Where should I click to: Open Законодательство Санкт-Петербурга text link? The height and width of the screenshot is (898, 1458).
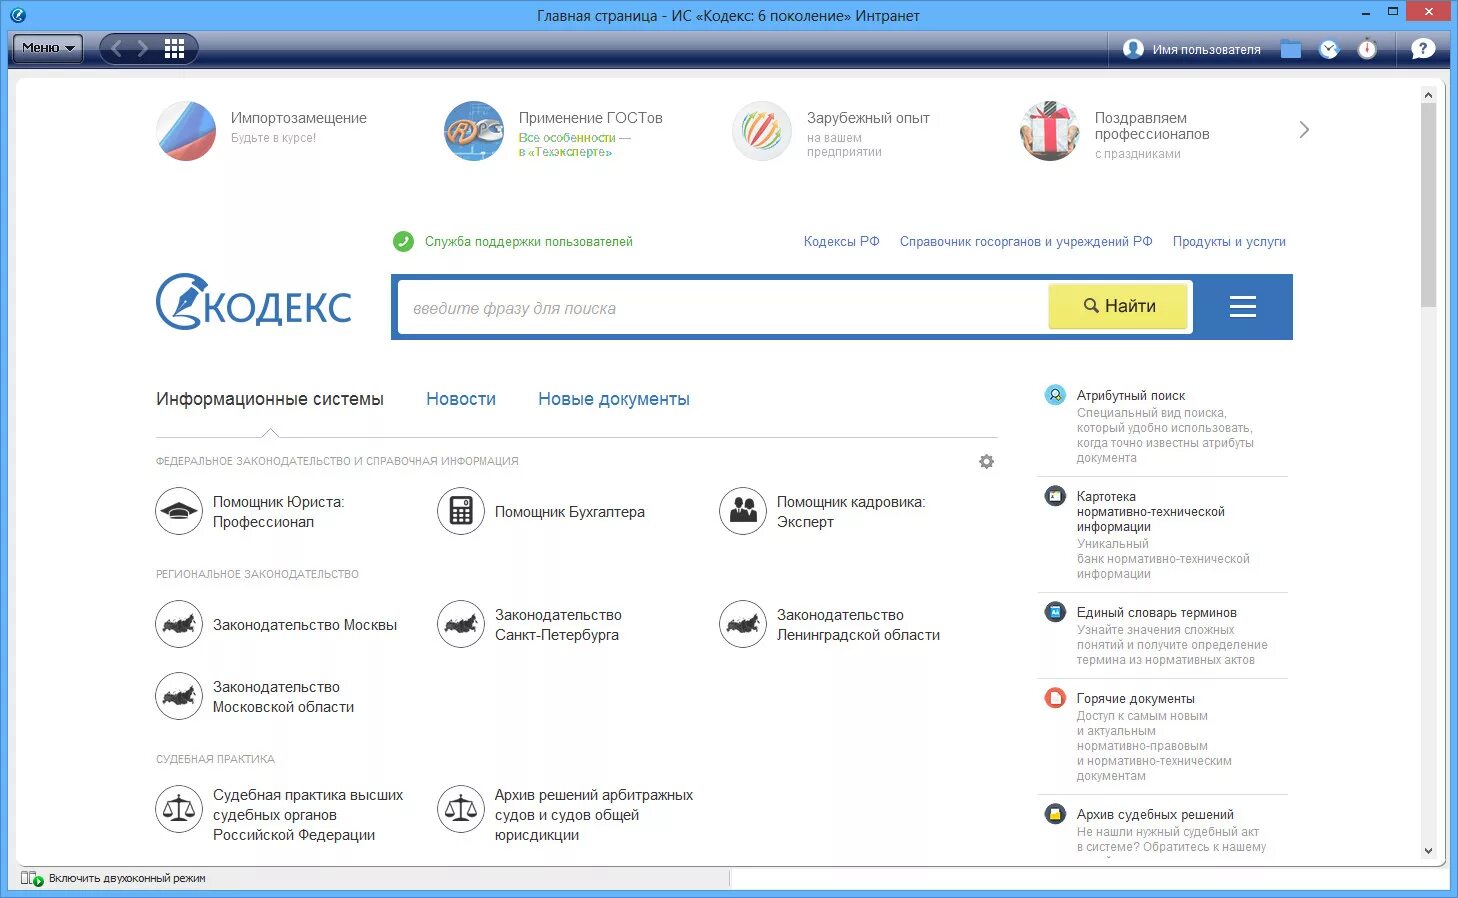[558, 625]
